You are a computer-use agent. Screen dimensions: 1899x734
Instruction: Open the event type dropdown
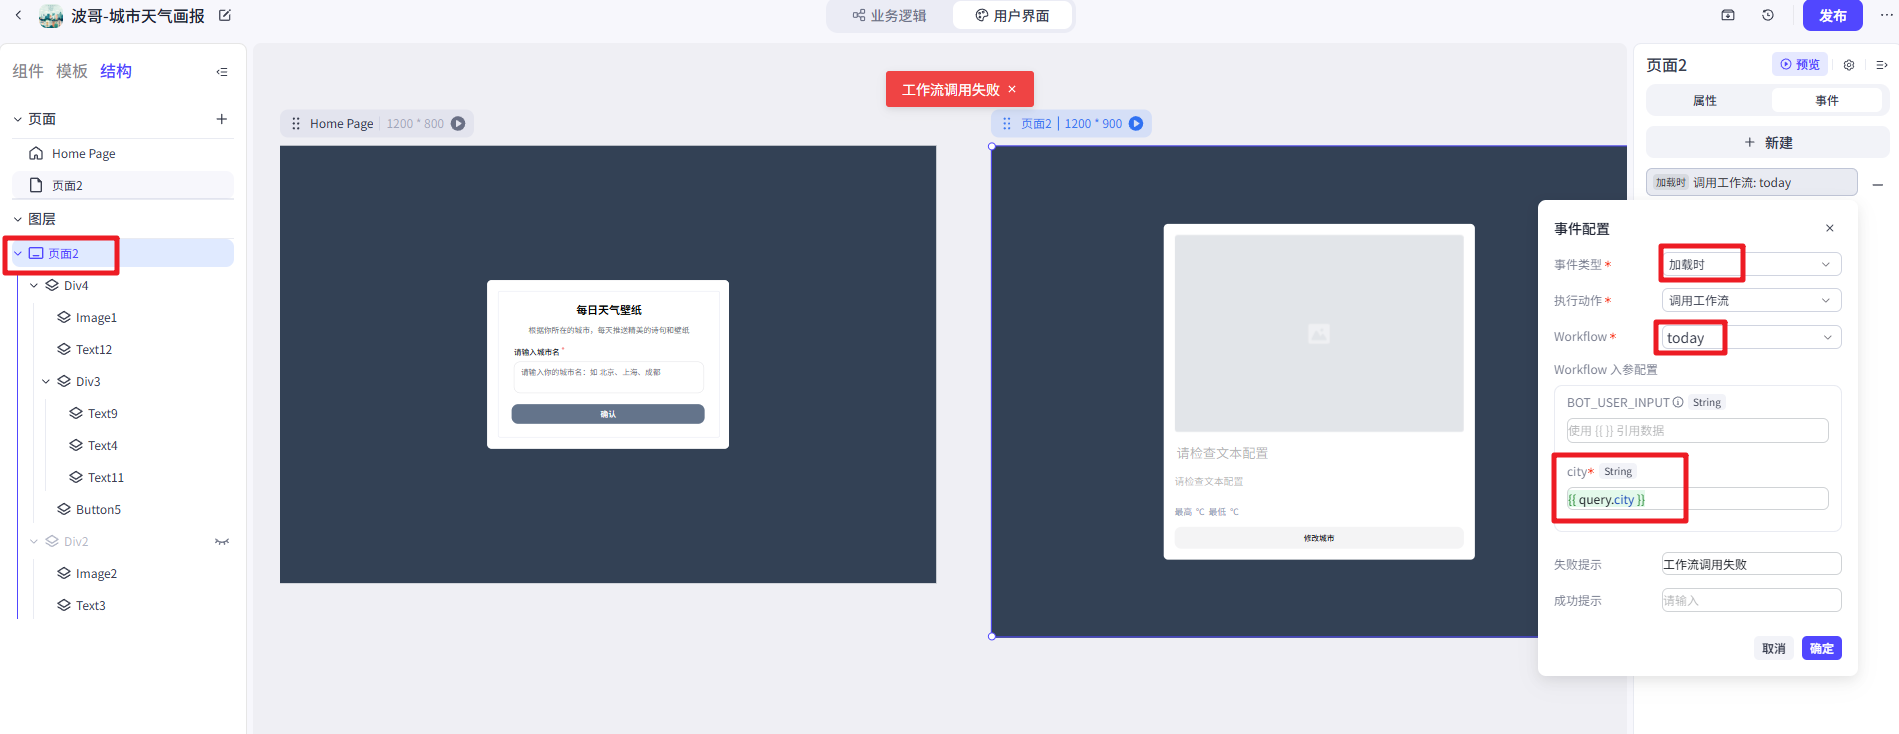pos(1750,265)
